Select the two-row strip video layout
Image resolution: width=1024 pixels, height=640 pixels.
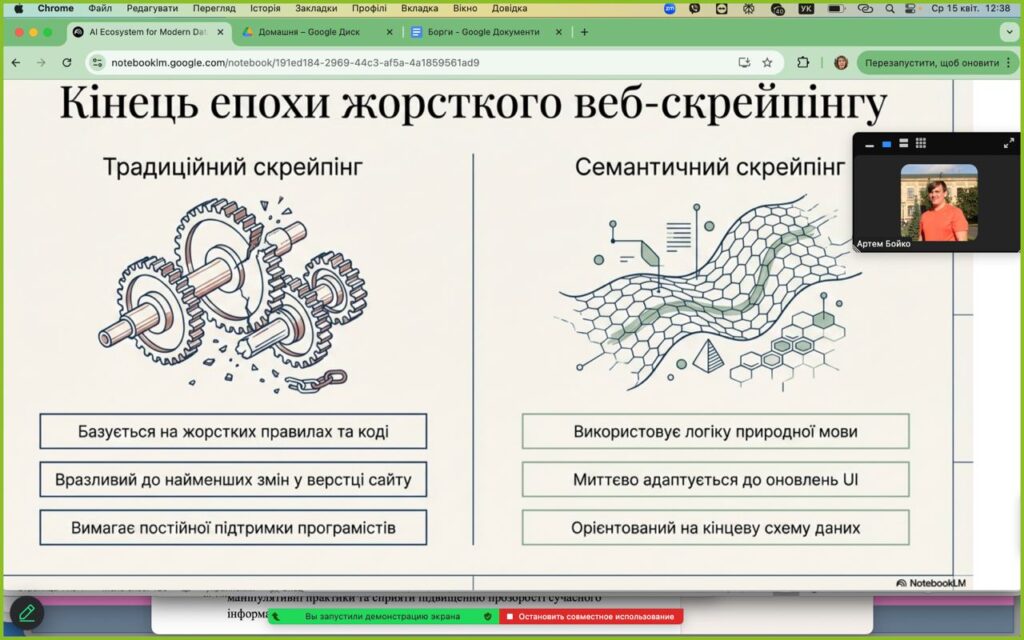tap(903, 144)
